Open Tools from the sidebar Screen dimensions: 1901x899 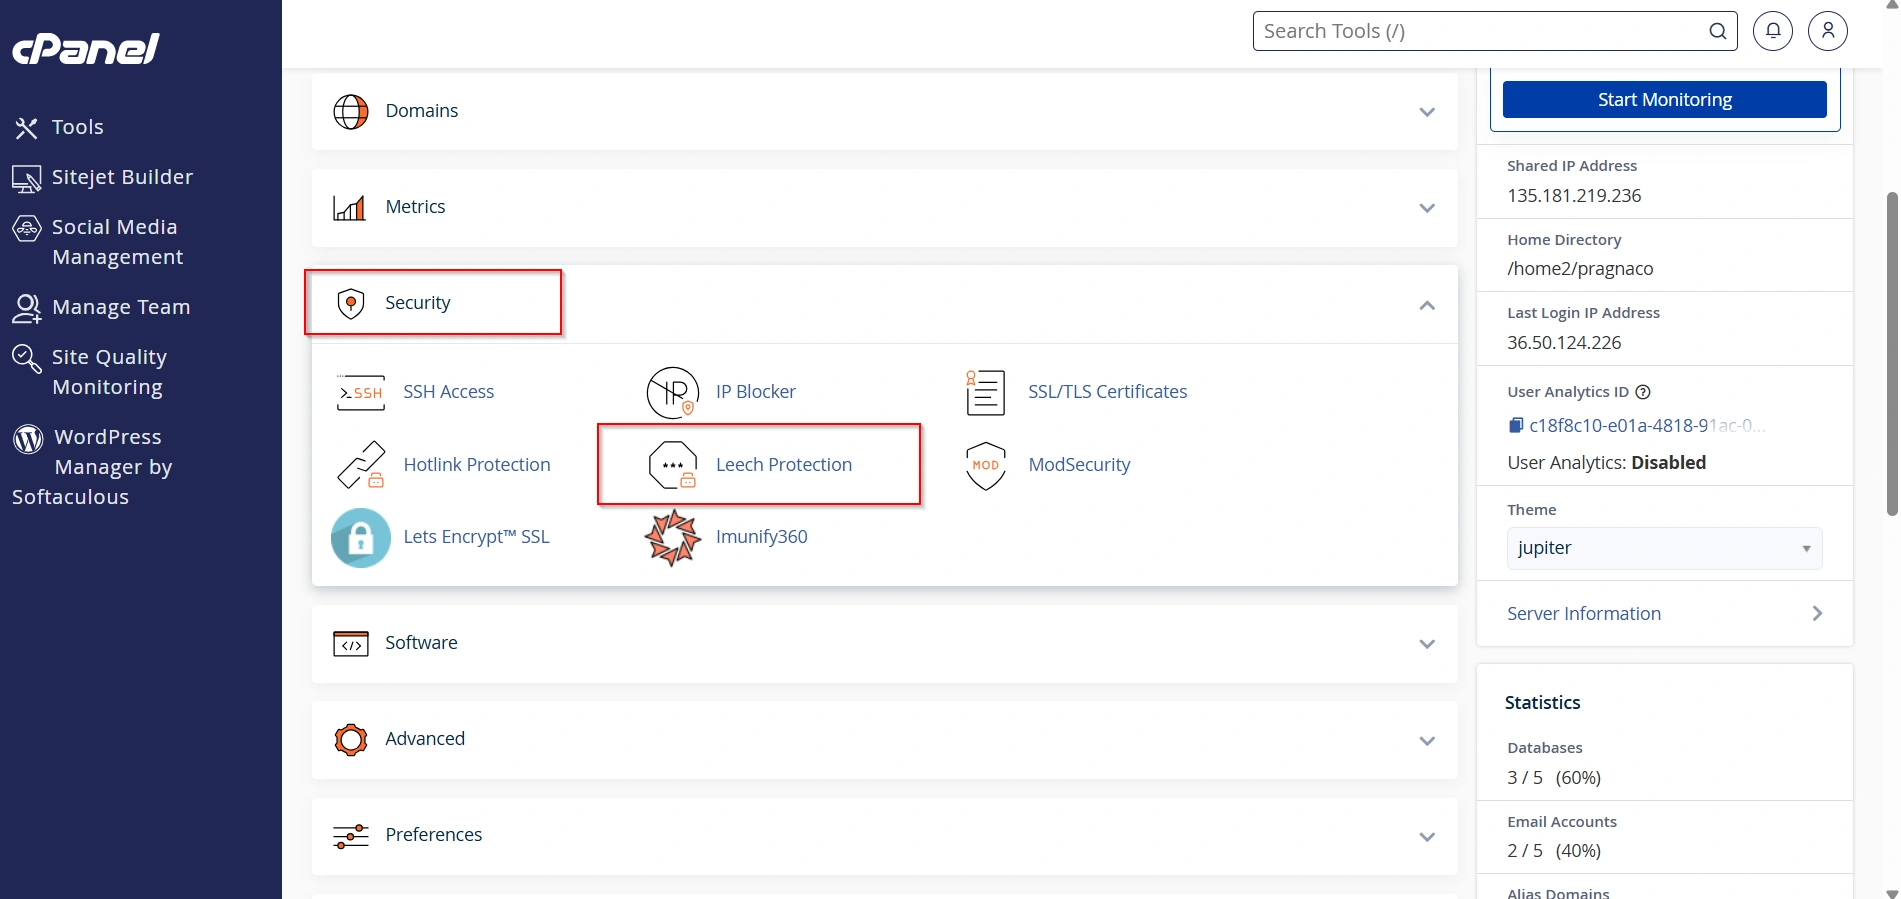pyautogui.click(x=77, y=127)
